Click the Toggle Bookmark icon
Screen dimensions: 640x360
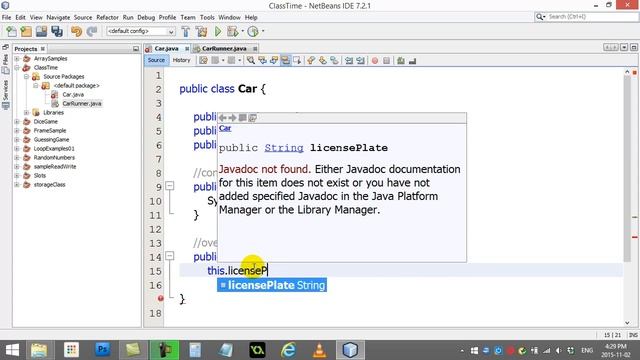pyautogui.click(x=334, y=61)
